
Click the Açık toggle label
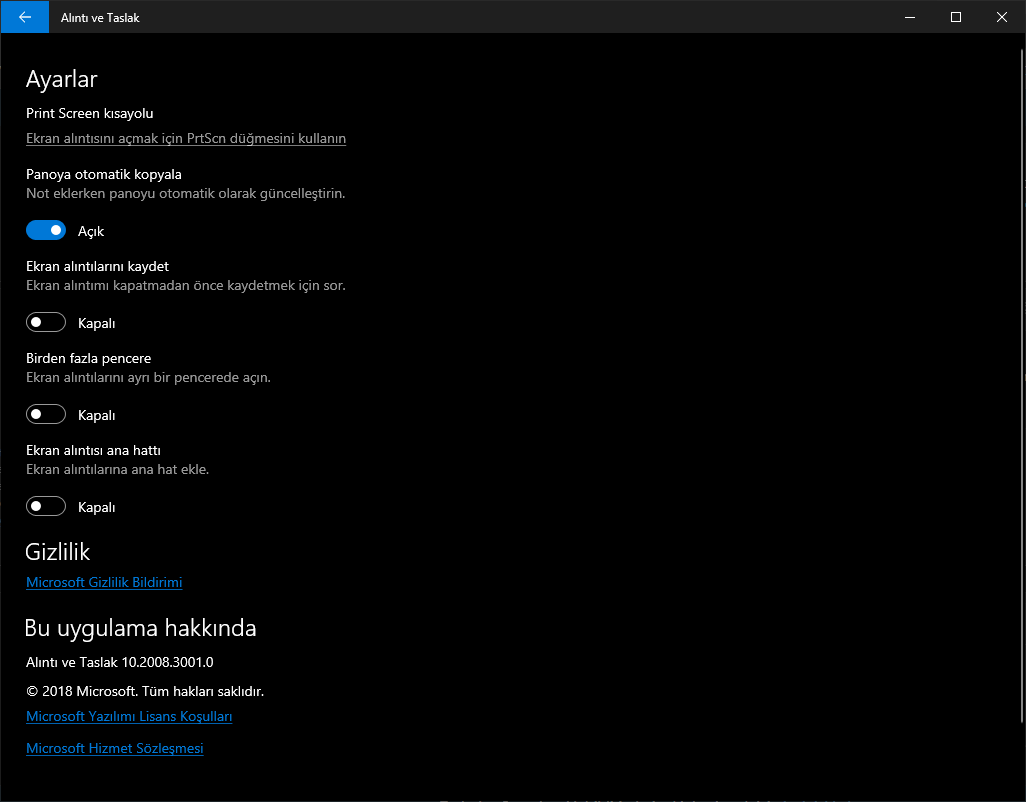point(91,231)
